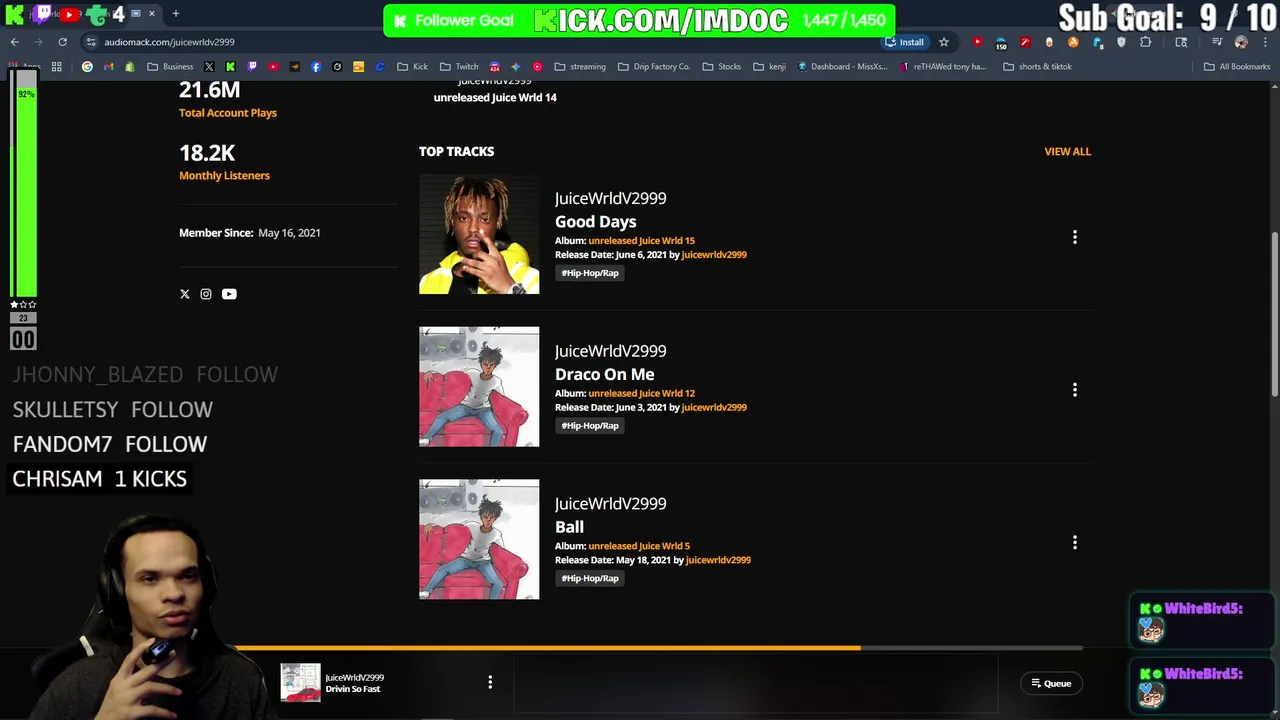Click the bookmark icon with 424 badge

click(x=495, y=67)
